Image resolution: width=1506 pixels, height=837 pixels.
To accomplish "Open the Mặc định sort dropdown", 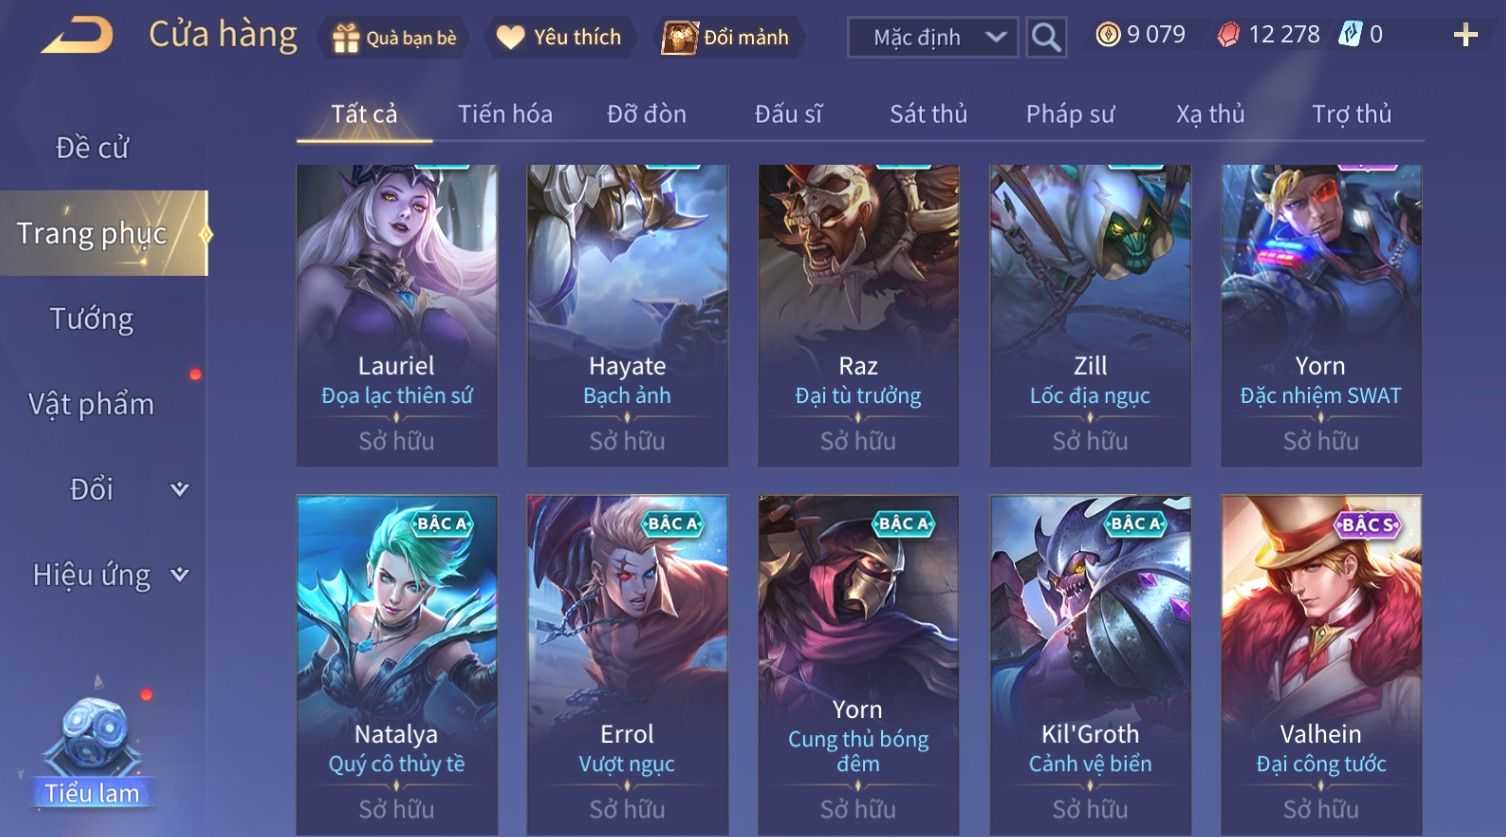I will point(932,38).
